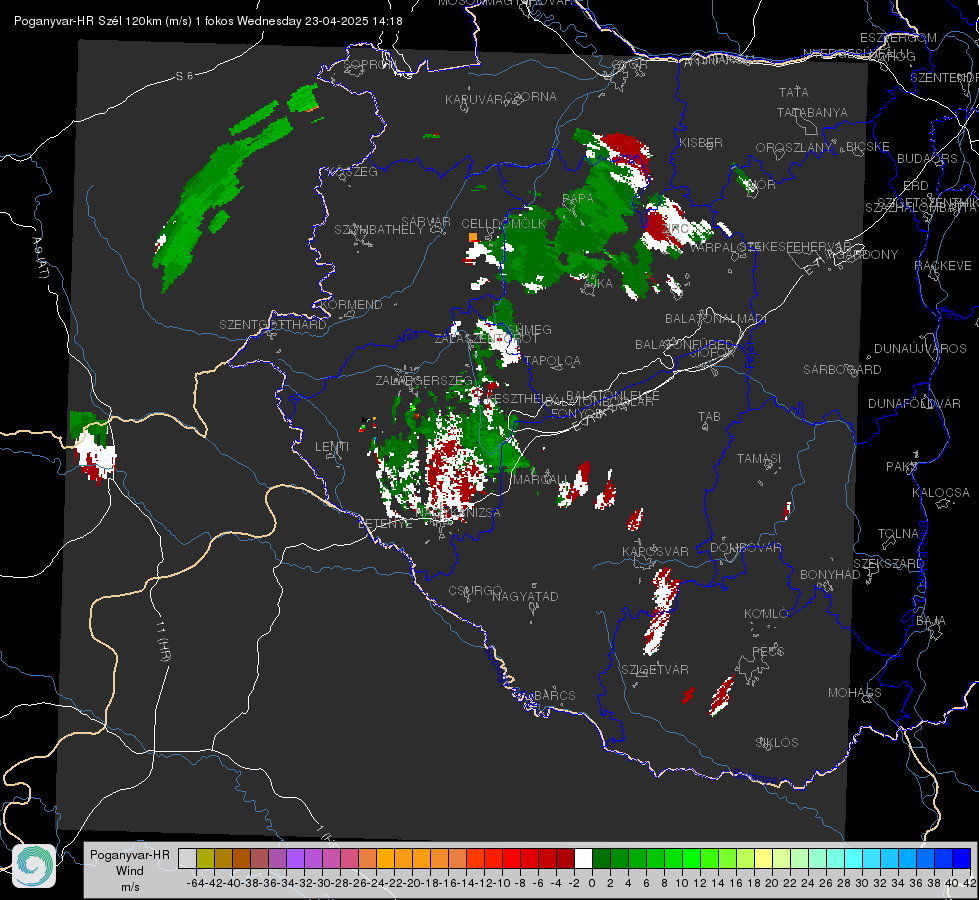The image size is (979, 900).
Task: Pick the dark blue swatch between 40 and 42
Action: click(962, 858)
